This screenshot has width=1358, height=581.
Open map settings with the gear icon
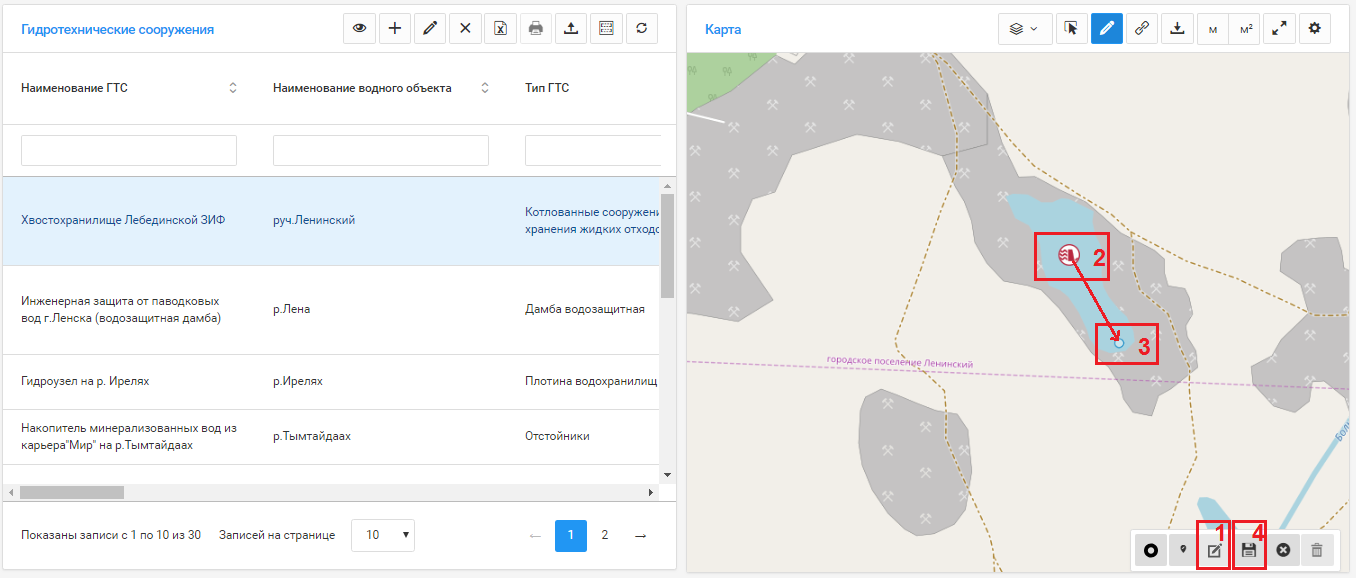click(x=1314, y=29)
